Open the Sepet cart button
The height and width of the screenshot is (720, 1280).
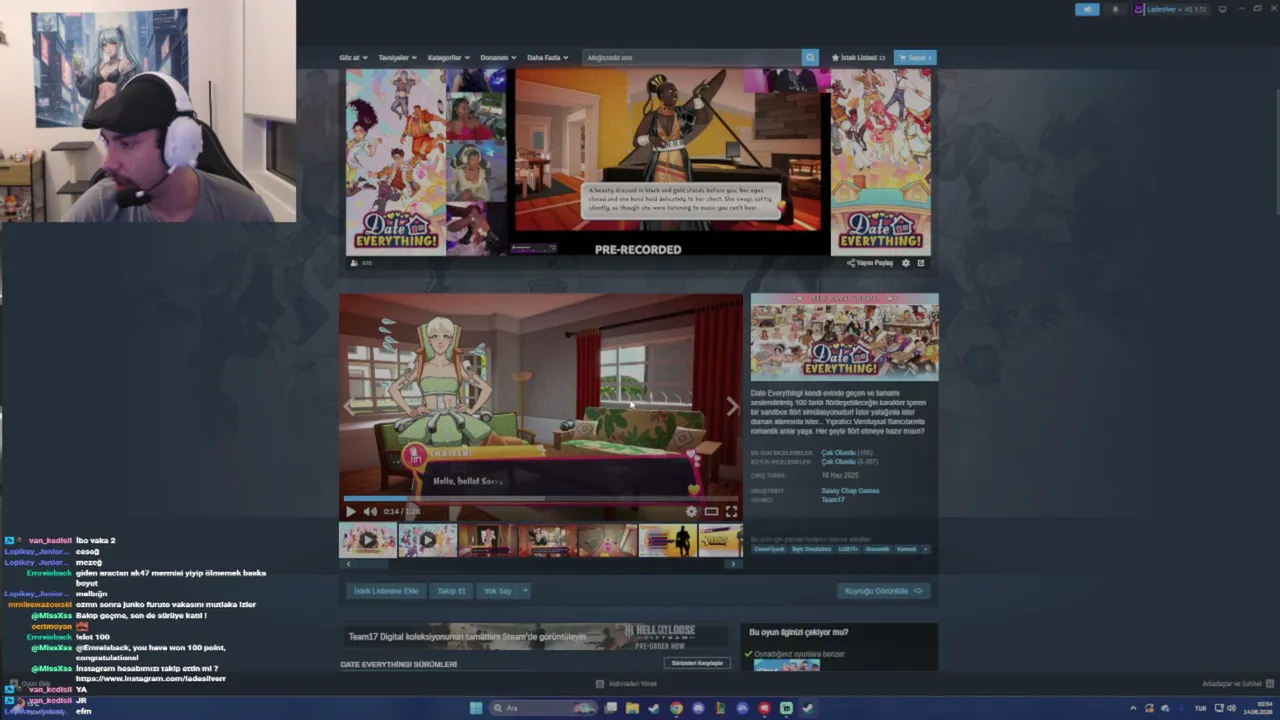(915, 57)
